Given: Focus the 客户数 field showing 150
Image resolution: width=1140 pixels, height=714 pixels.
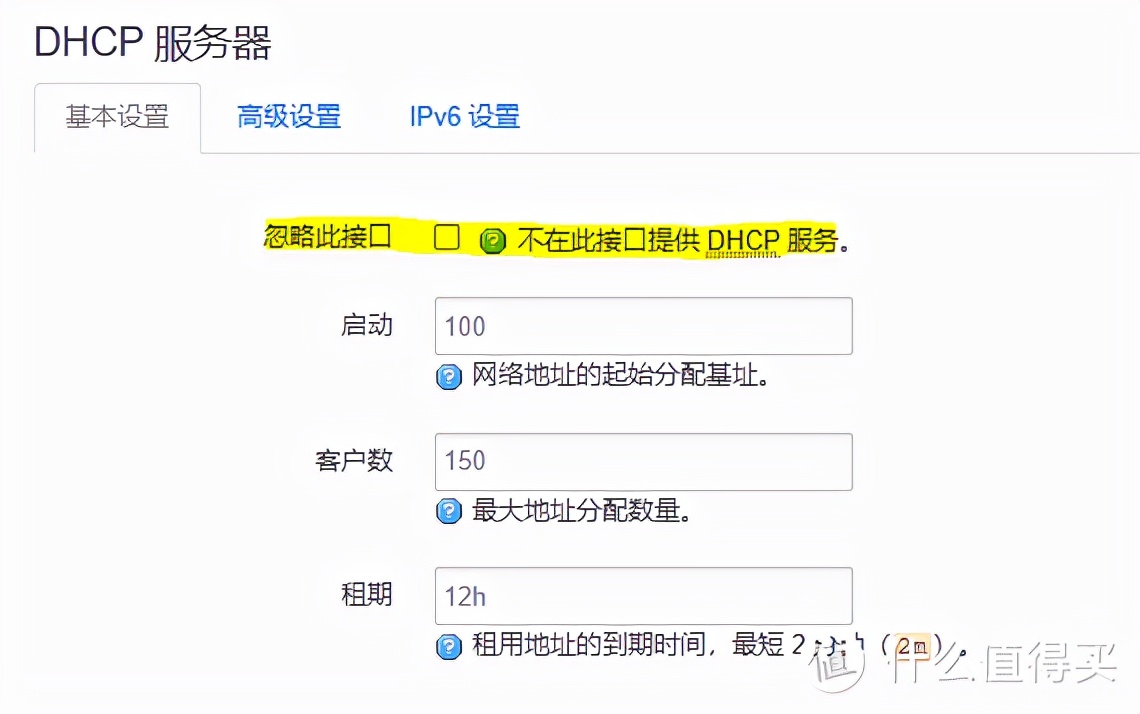Looking at the screenshot, I should [643, 461].
